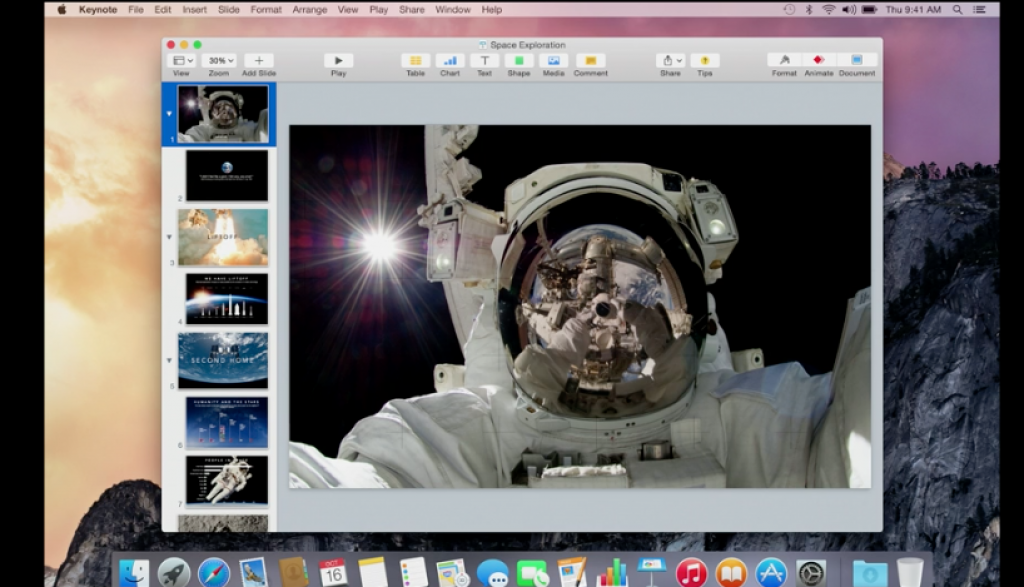Open the 30% Zoom dropdown
Viewport: 1024px width, 587px height.
(x=218, y=61)
